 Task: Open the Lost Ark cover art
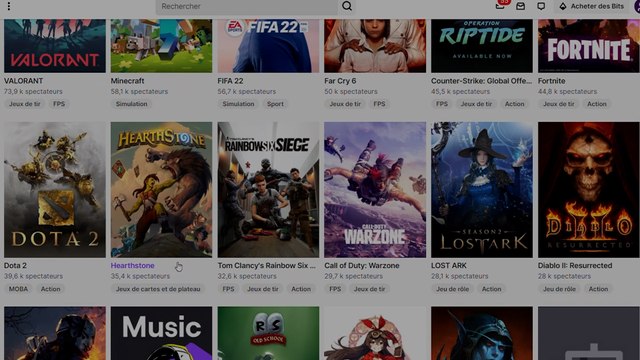tap(482, 189)
